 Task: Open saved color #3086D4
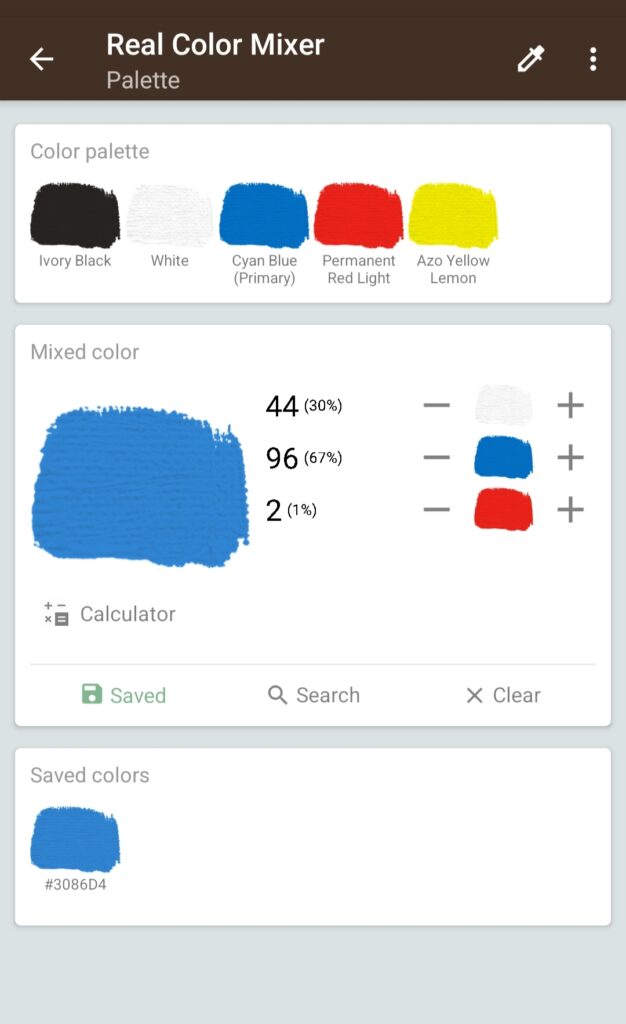pyautogui.click(x=75, y=840)
